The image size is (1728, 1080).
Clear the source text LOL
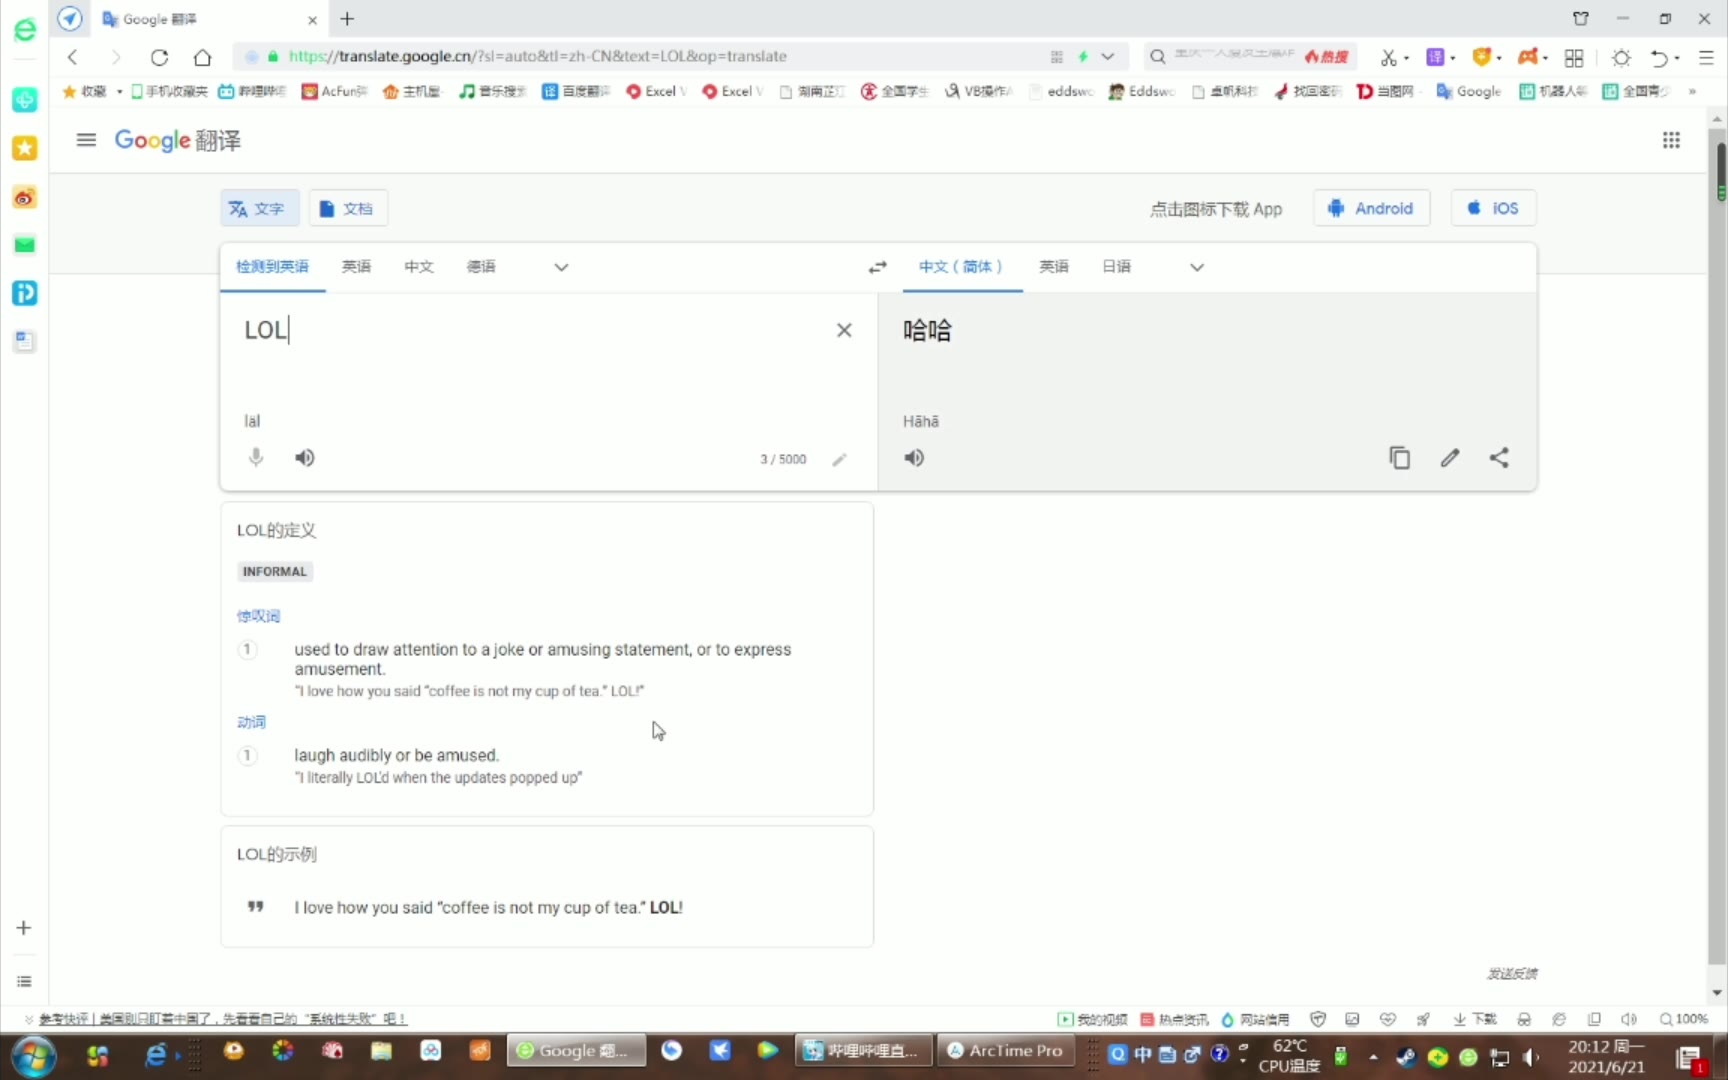pyautogui.click(x=844, y=330)
